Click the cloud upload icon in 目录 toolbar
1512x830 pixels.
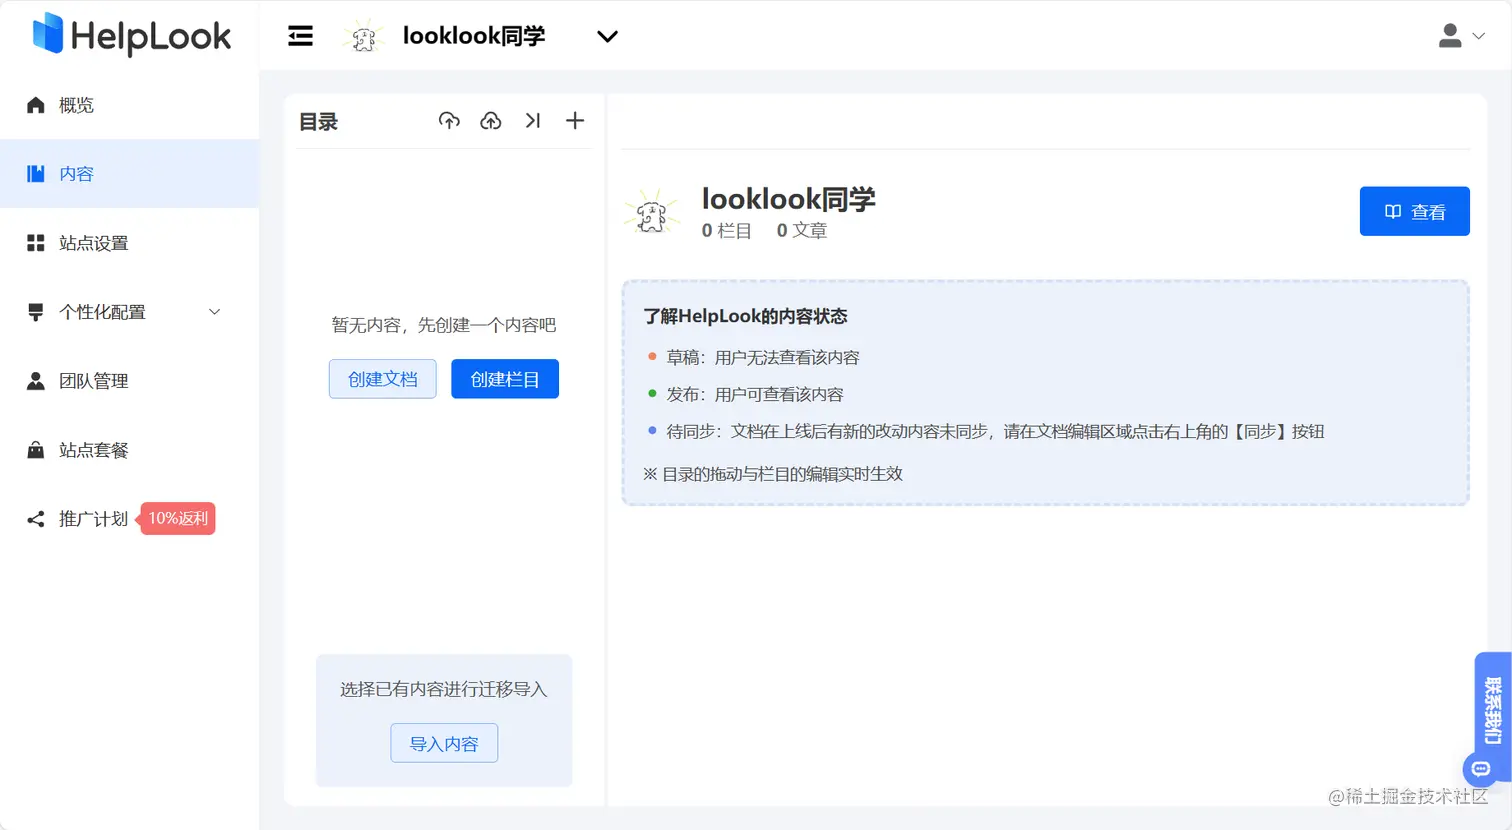pos(491,121)
